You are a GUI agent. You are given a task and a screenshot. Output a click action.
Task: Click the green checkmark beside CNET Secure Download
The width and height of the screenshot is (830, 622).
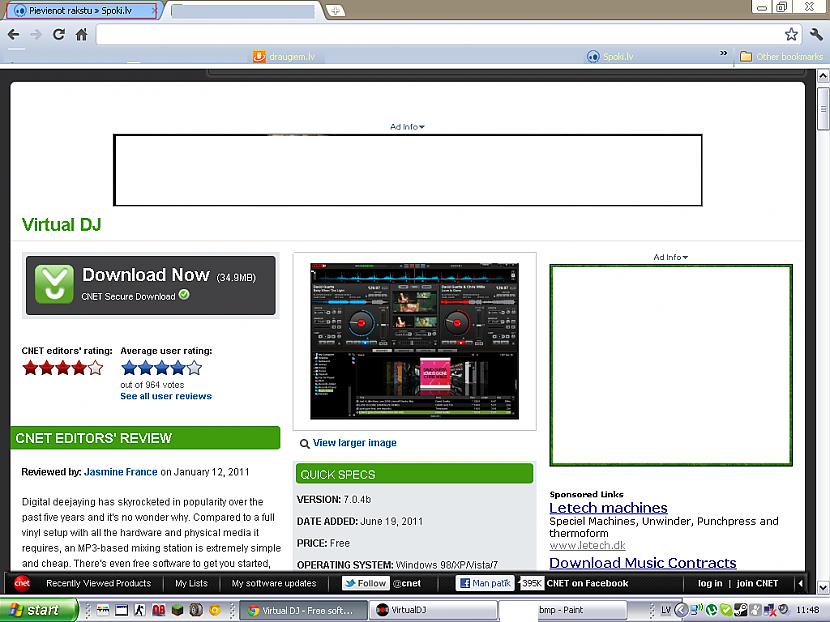184,294
